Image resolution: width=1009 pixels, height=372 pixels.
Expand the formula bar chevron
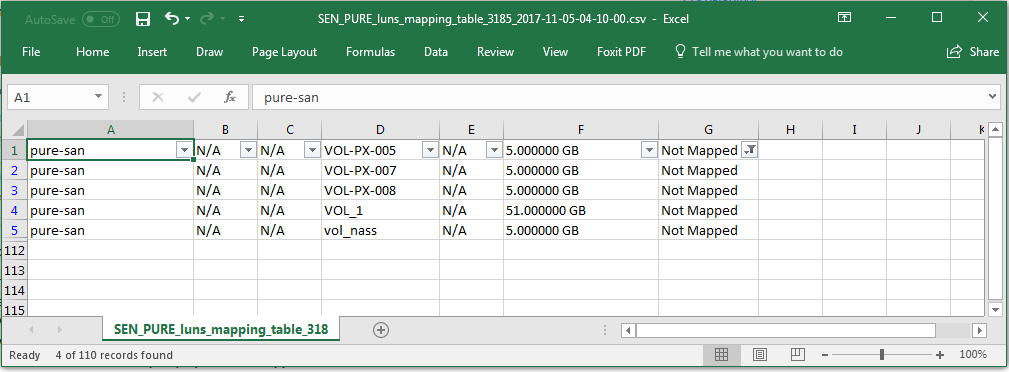pos(992,97)
